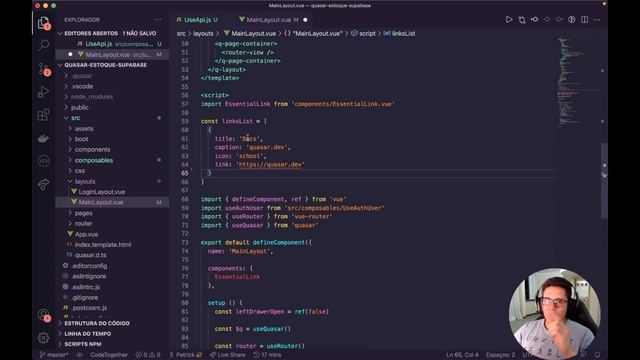Click errors and warnings count in status bar
Viewport: 640px width, 360px height.
(x=148, y=355)
